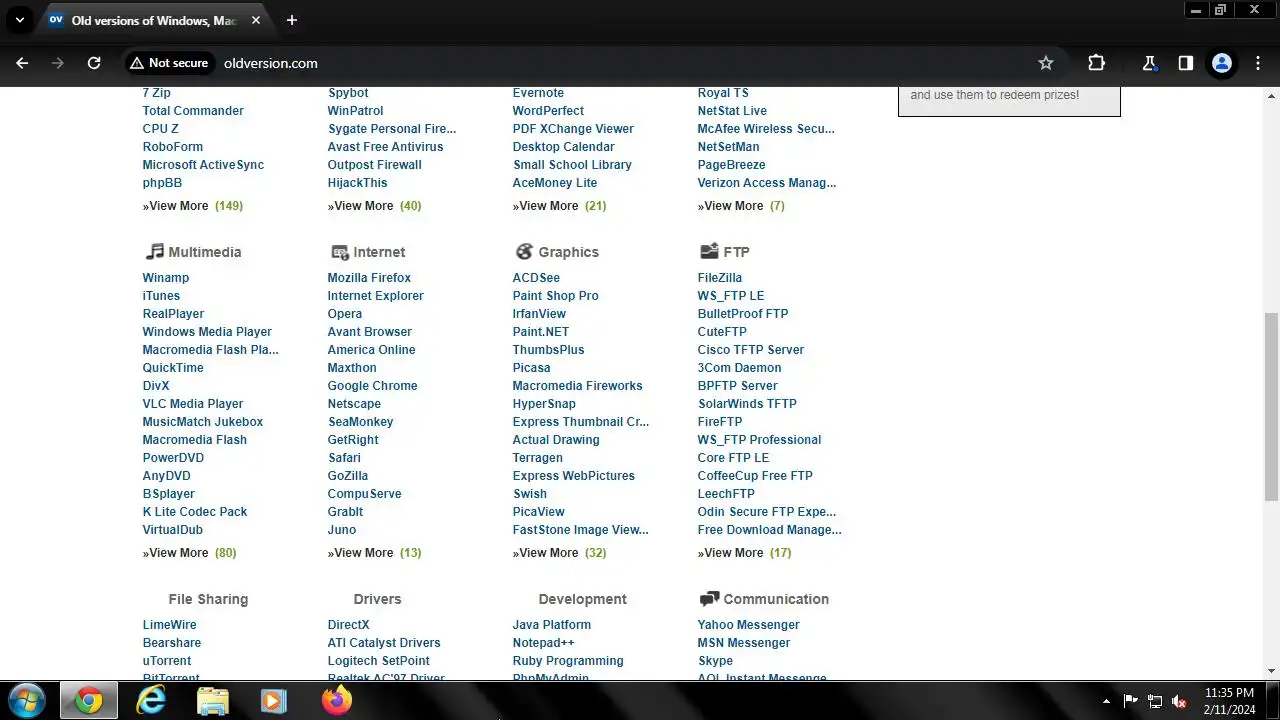
Task: Open the tab search dropdown arrow
Action: 19,20
